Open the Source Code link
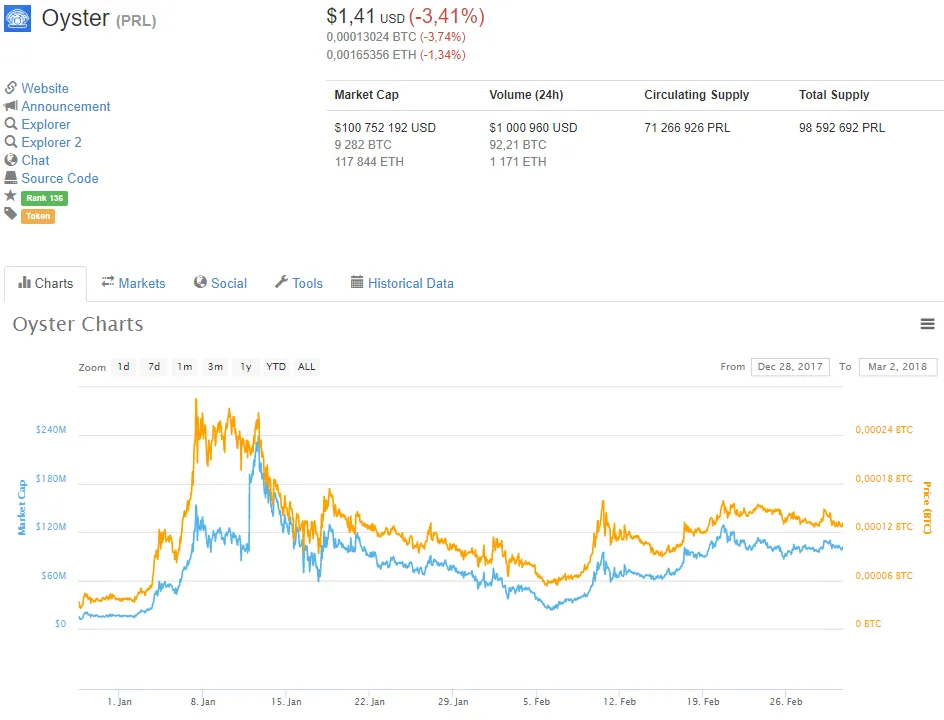Screen dimensions: 944x720 point(60,179)
